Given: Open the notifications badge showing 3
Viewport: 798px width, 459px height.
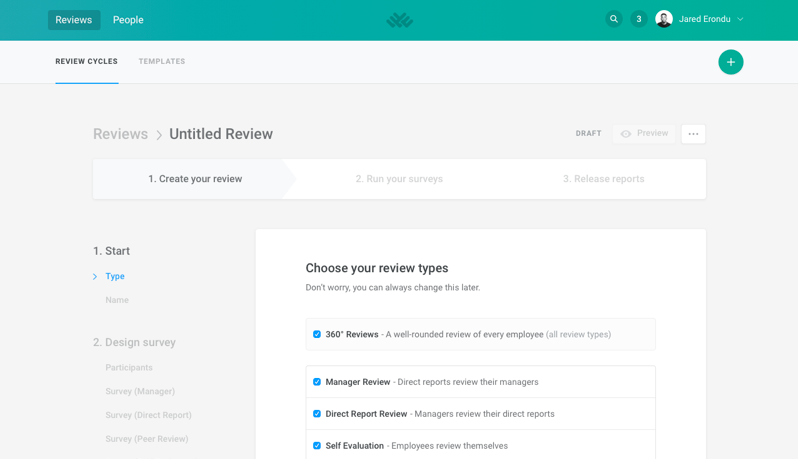Looking at the screenshot, I should (x=639, y=19).
